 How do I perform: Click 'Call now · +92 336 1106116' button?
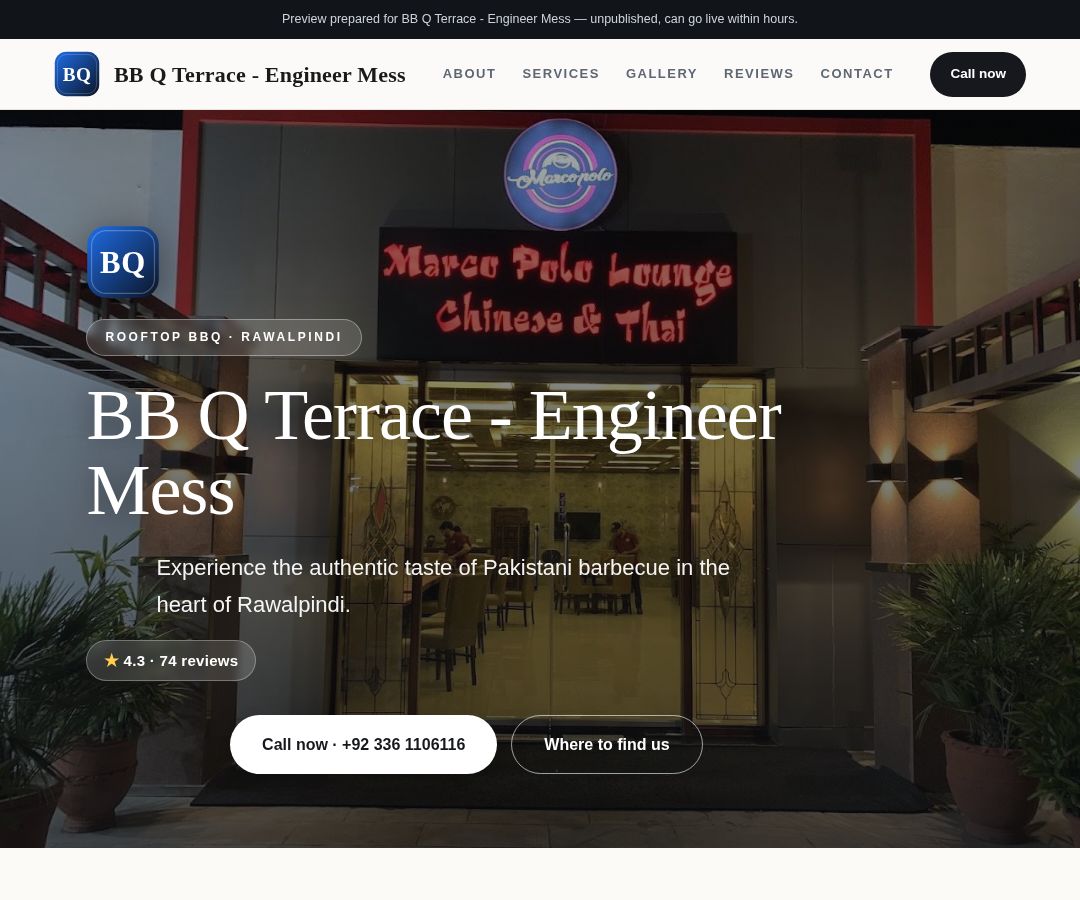pyautogui.click(x=363, y=744)
